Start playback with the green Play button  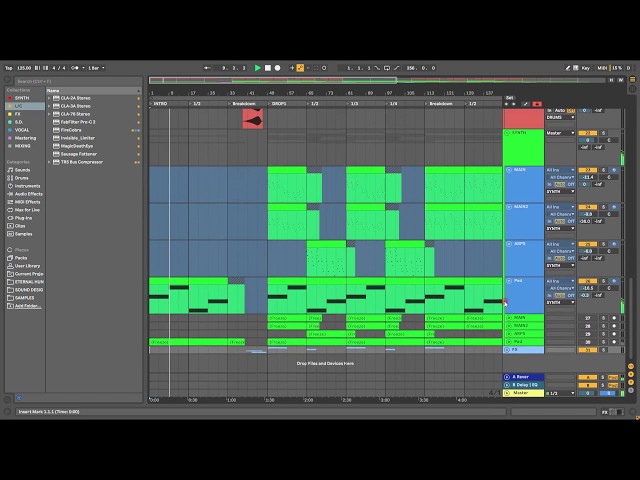(258, 68)
